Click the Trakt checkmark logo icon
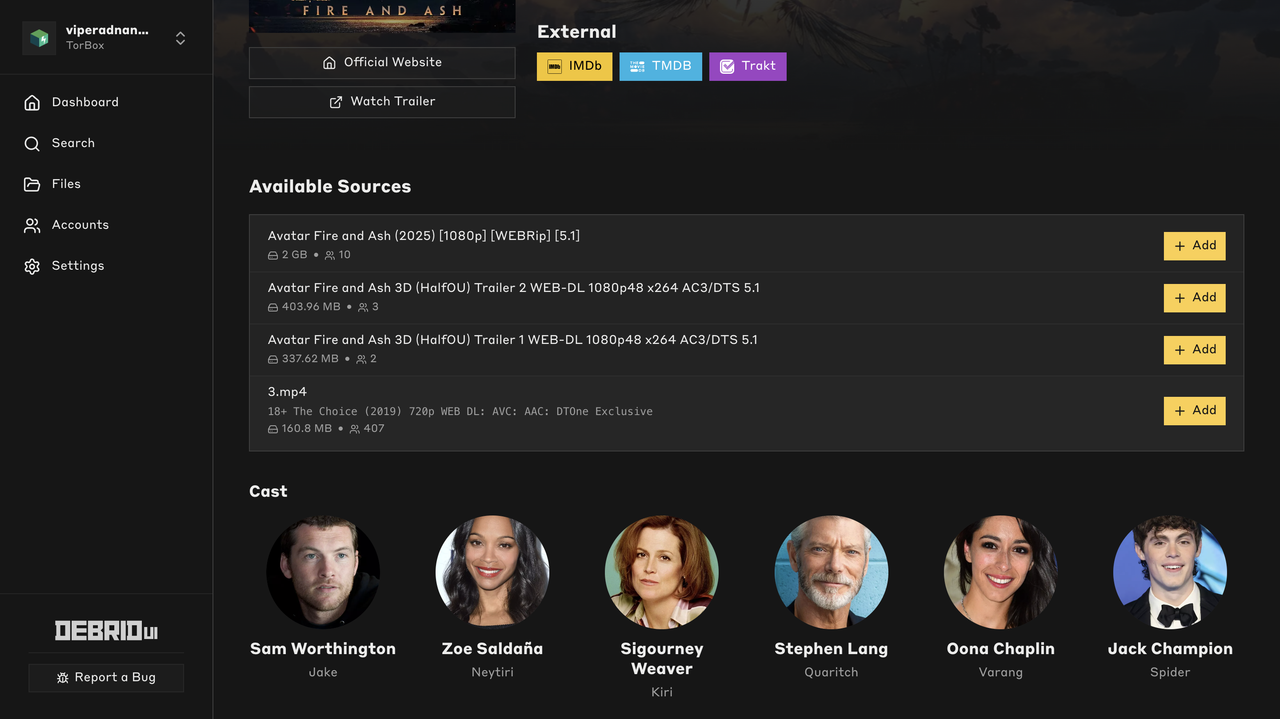The height and width of the screenshot is (719, 1280). tap(727, 66)
